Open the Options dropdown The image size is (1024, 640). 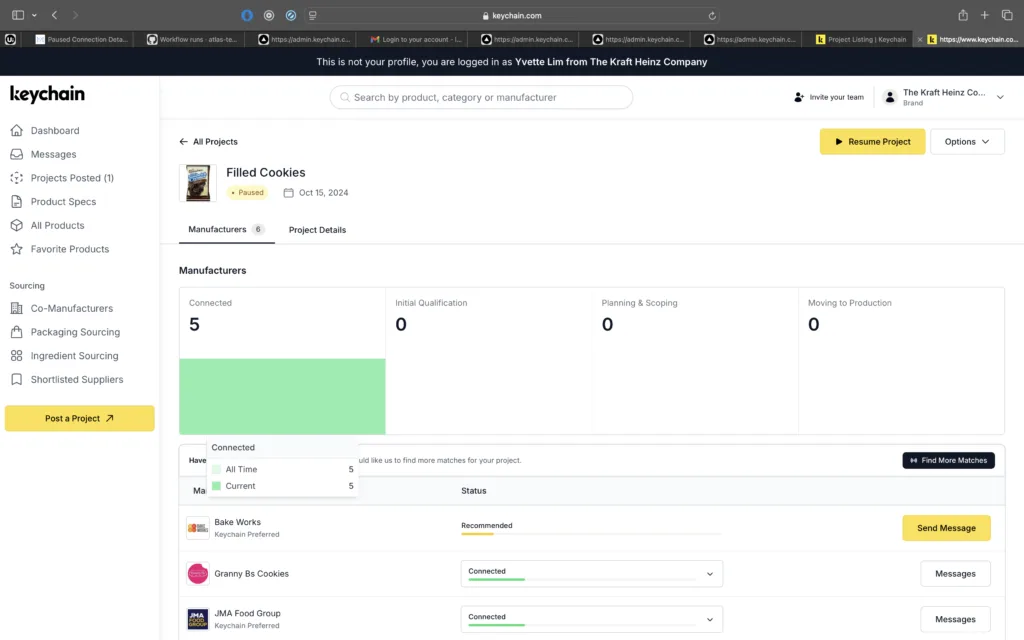pos(967,142)
